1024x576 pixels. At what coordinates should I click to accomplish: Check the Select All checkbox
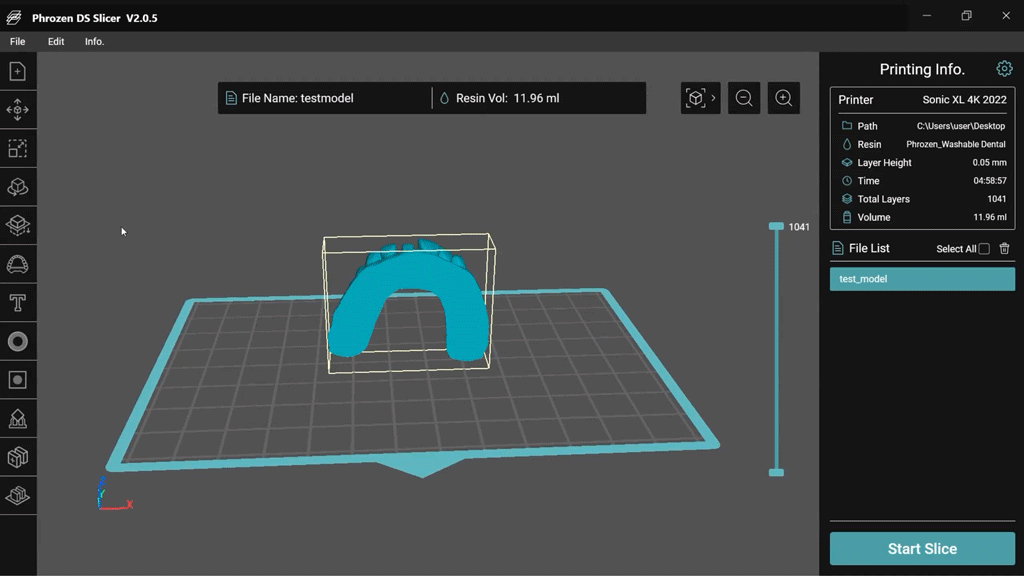[x=984, y=249]
